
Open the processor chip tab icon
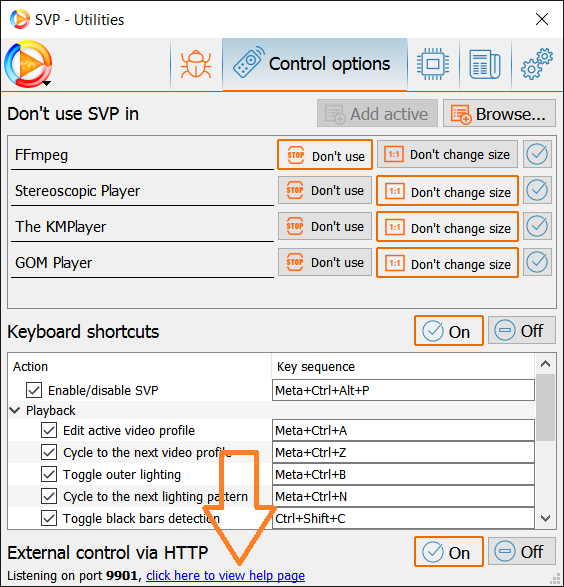coord(433,64)
